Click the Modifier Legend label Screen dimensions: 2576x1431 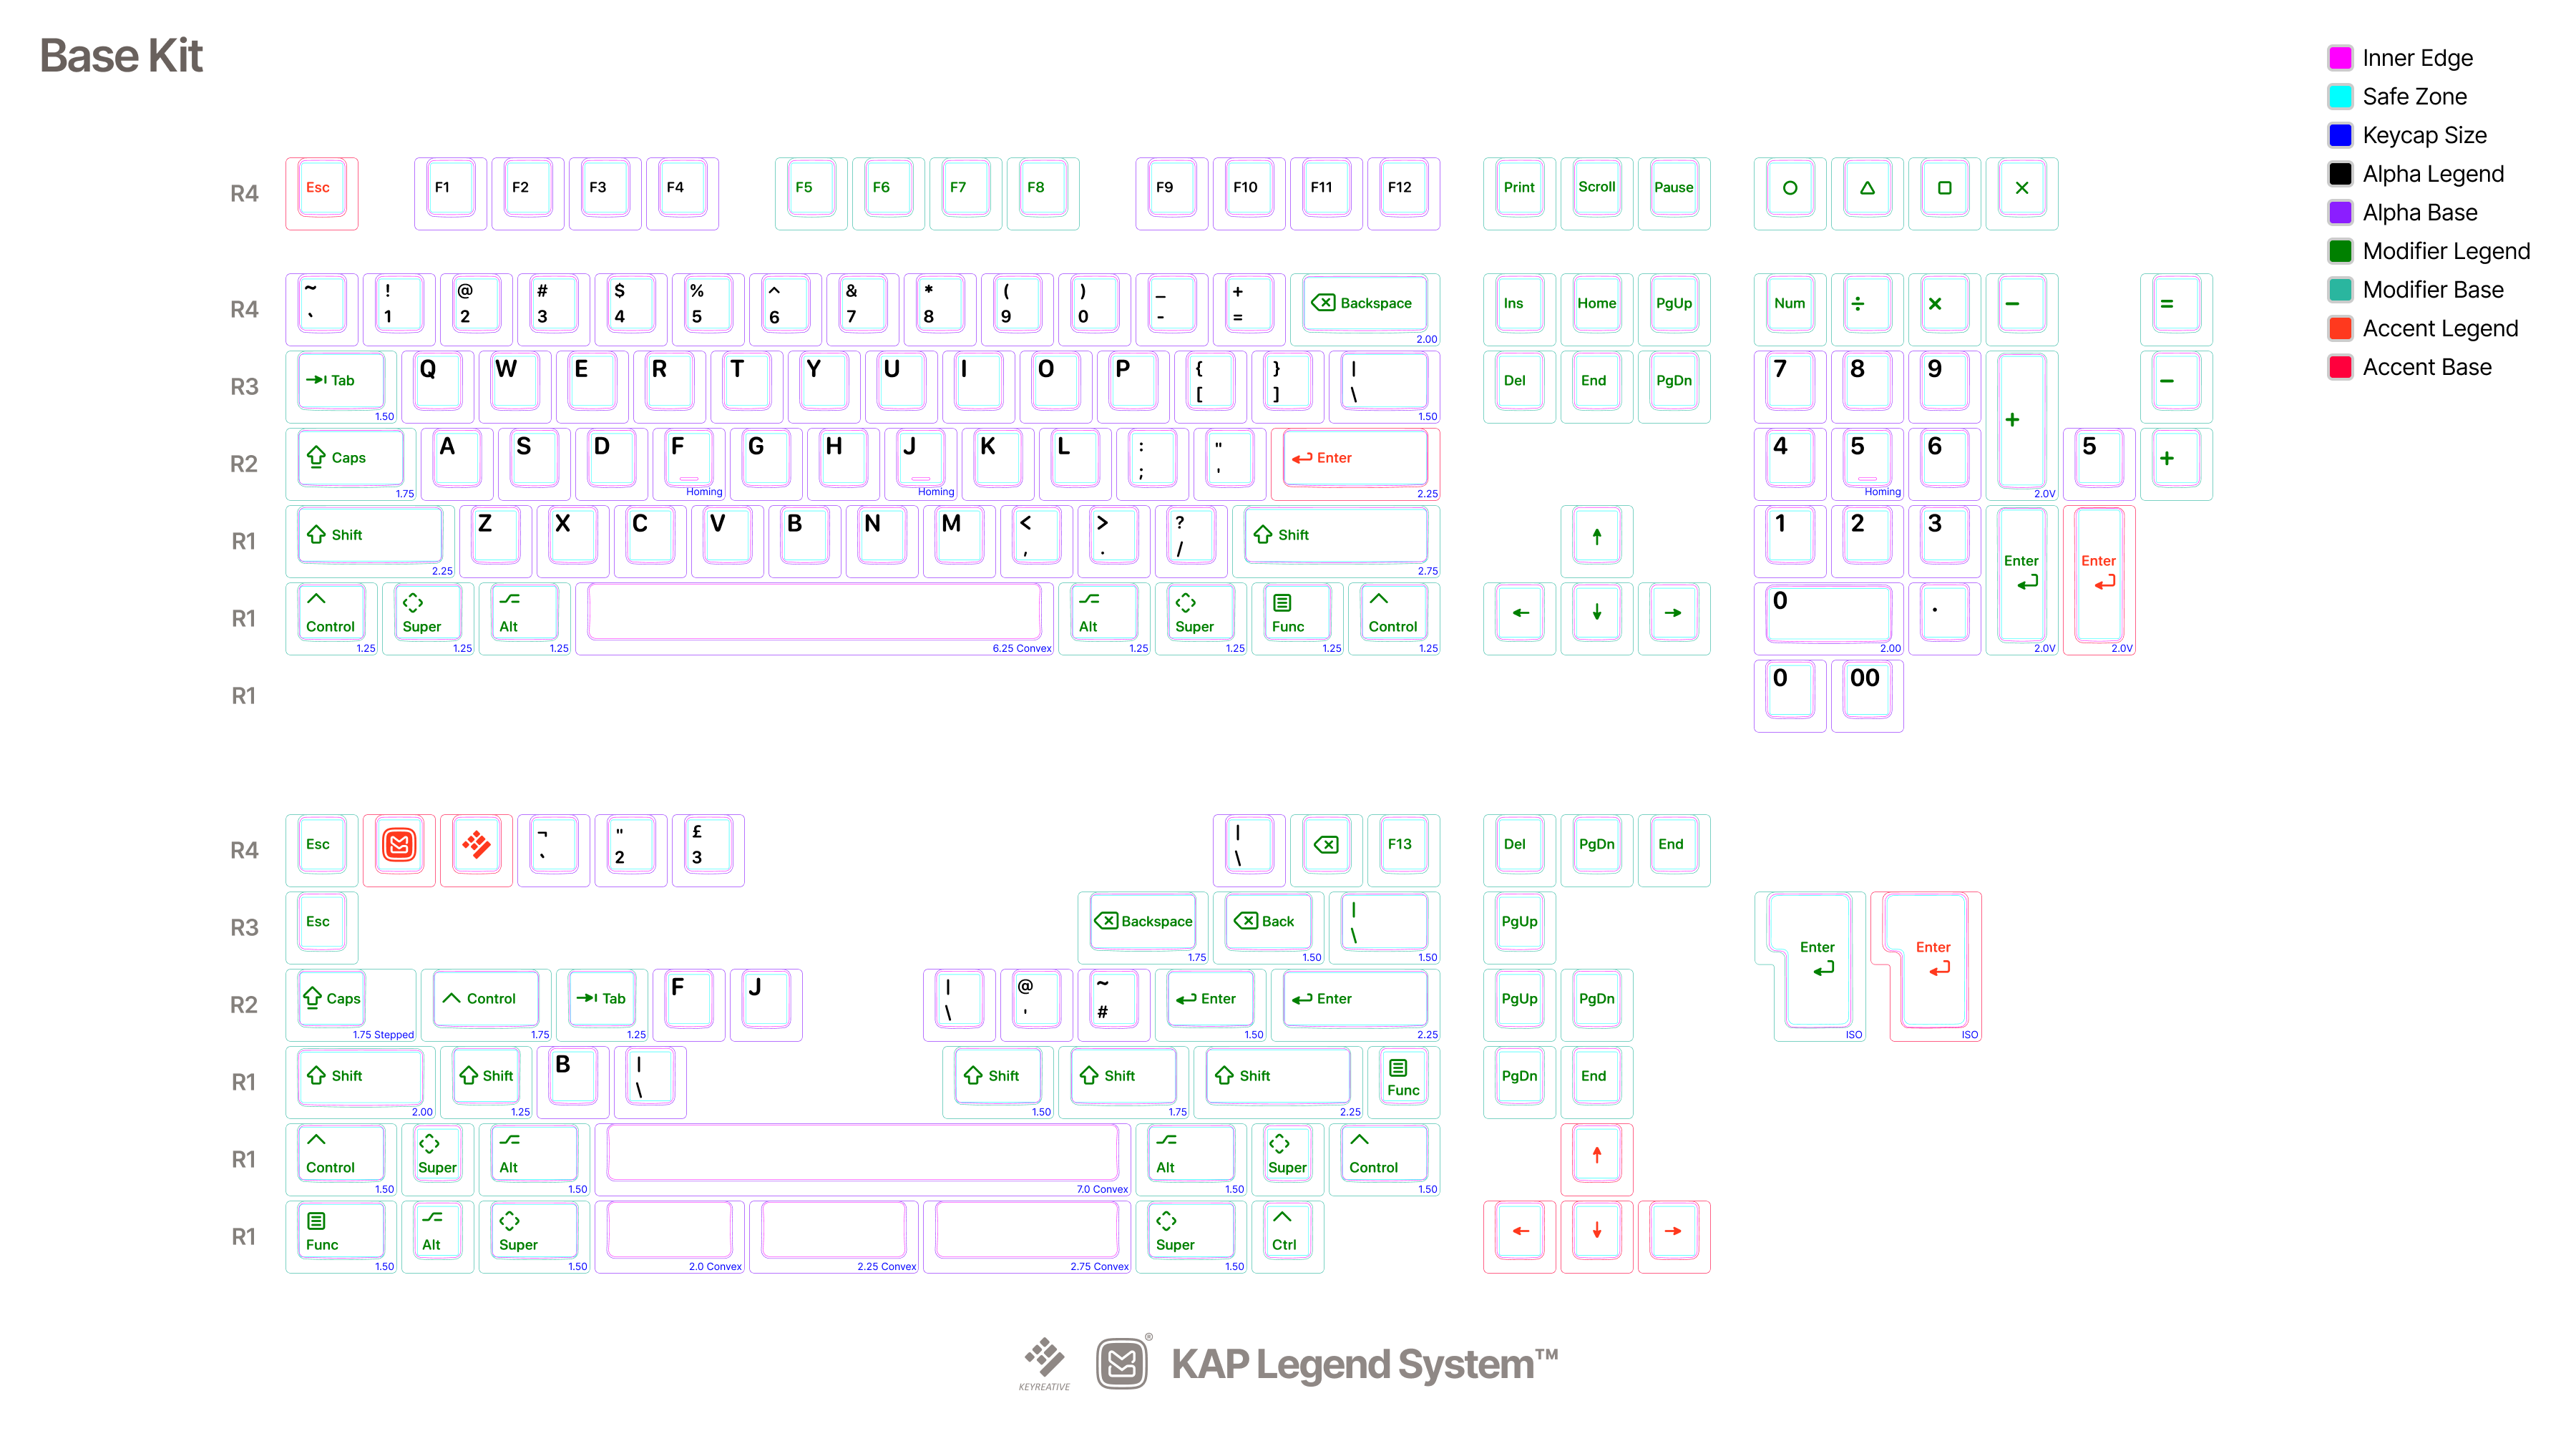[2446, 251]
